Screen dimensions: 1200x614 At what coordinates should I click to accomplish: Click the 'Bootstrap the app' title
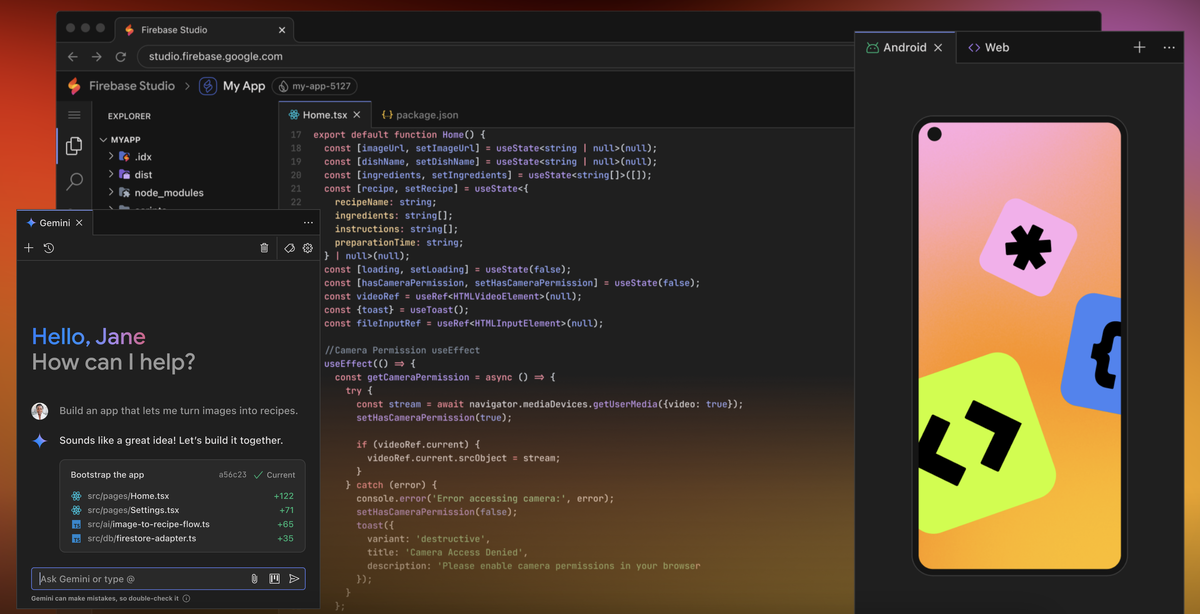pos(108,475)
